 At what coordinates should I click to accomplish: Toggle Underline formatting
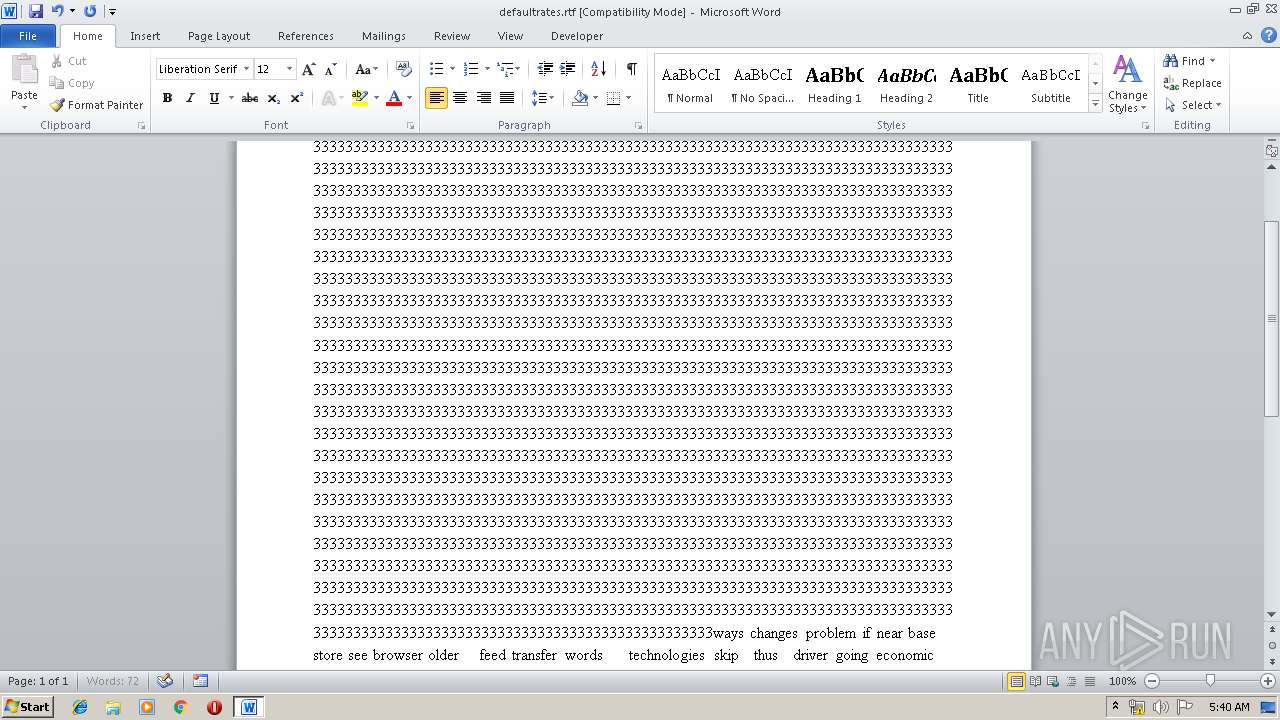(213, 98)
